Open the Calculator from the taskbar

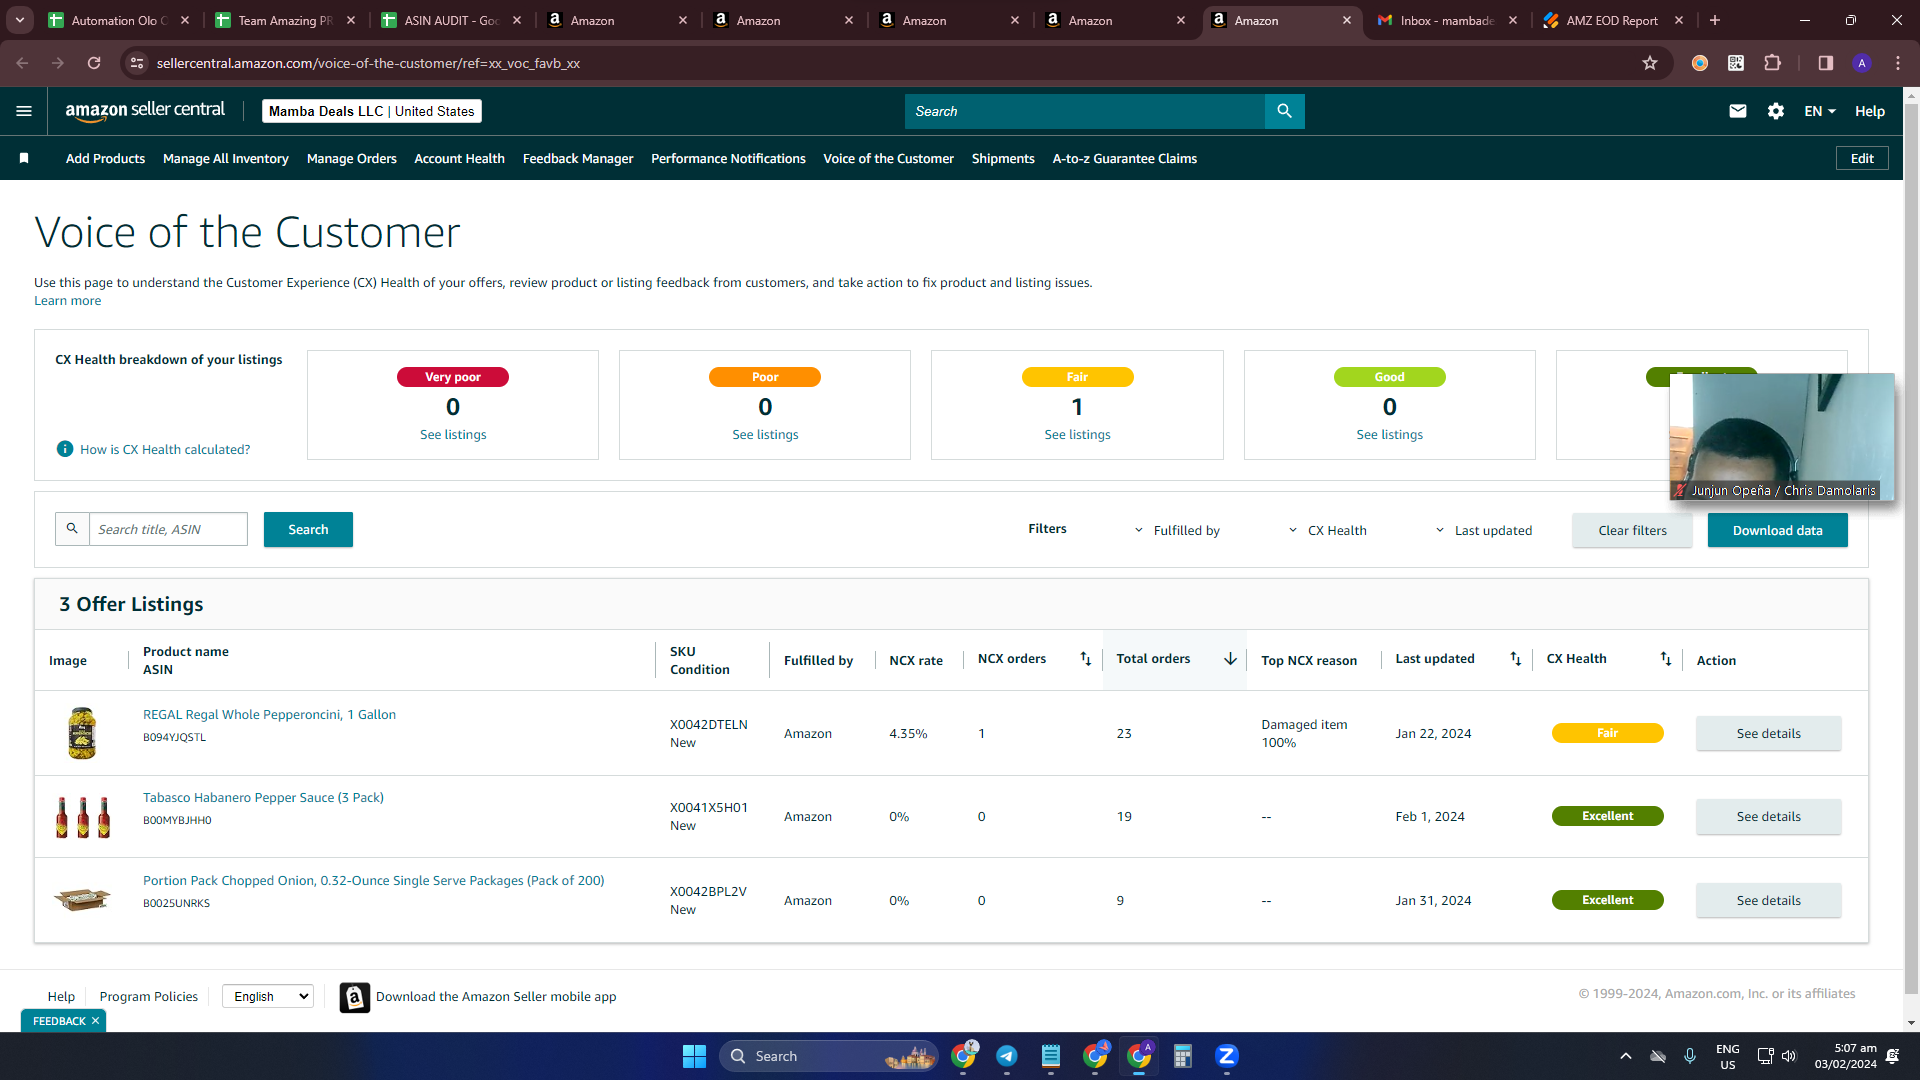point(1183,1056)
